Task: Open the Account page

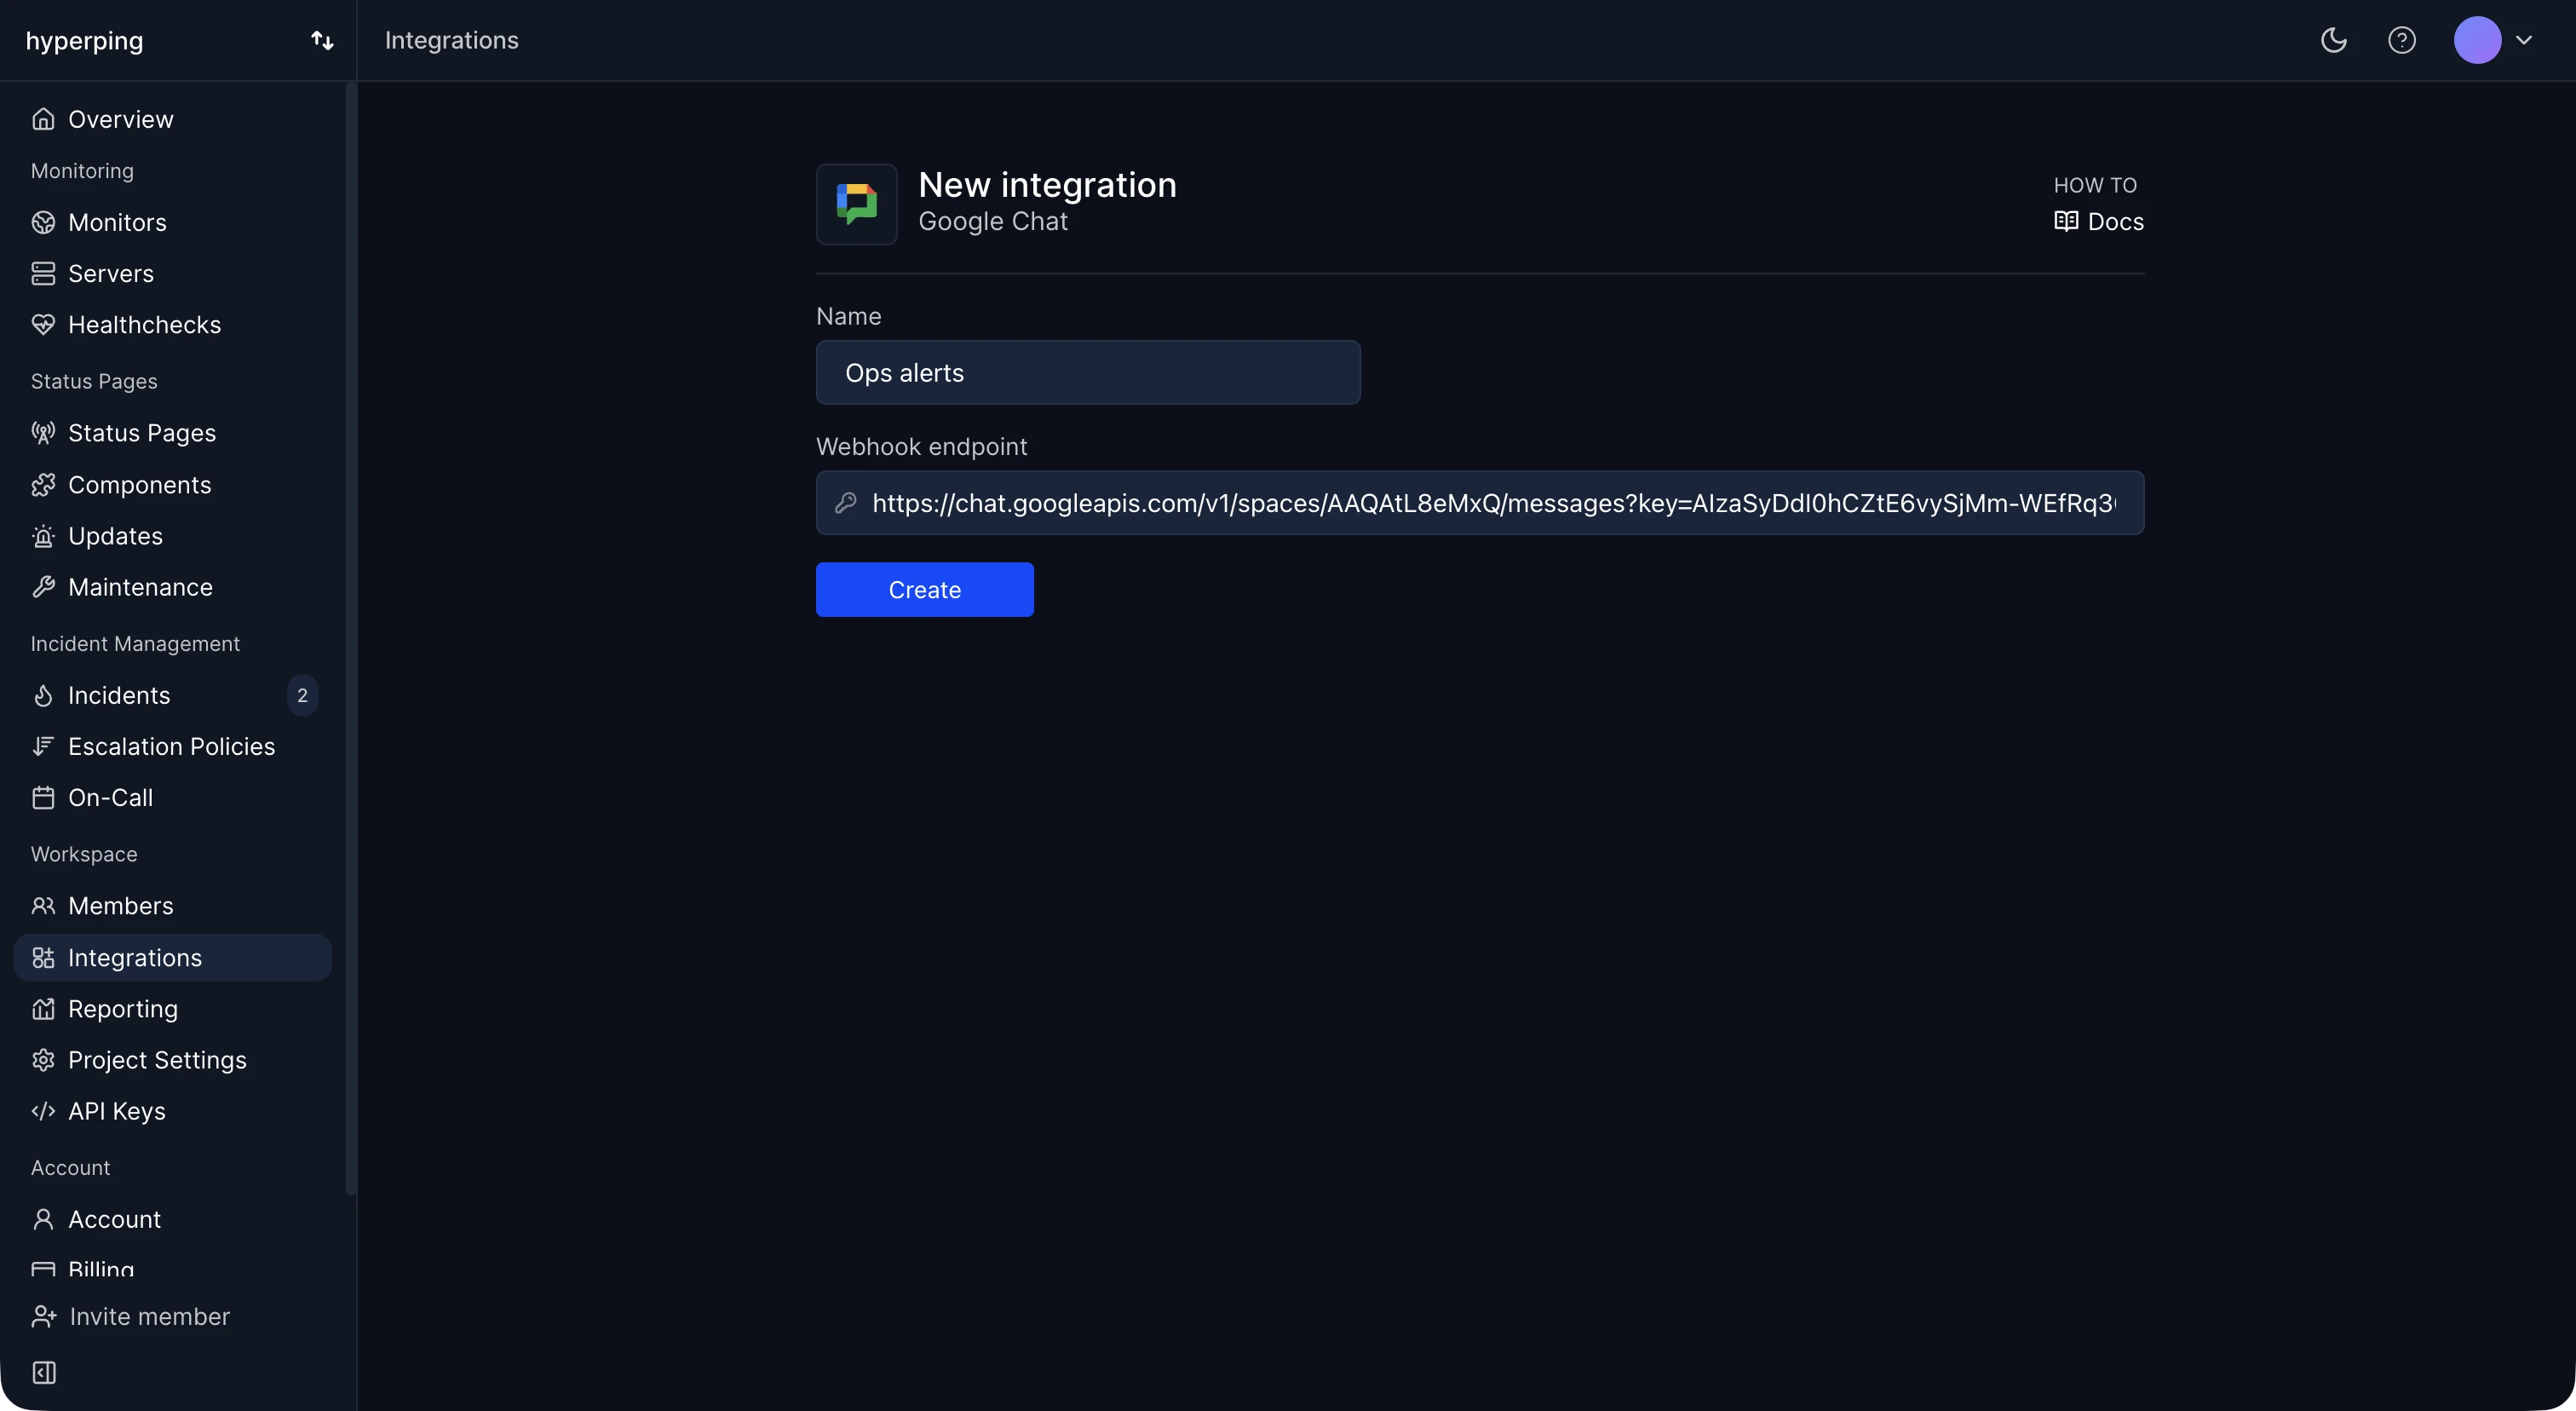Action: [173, 1219]
